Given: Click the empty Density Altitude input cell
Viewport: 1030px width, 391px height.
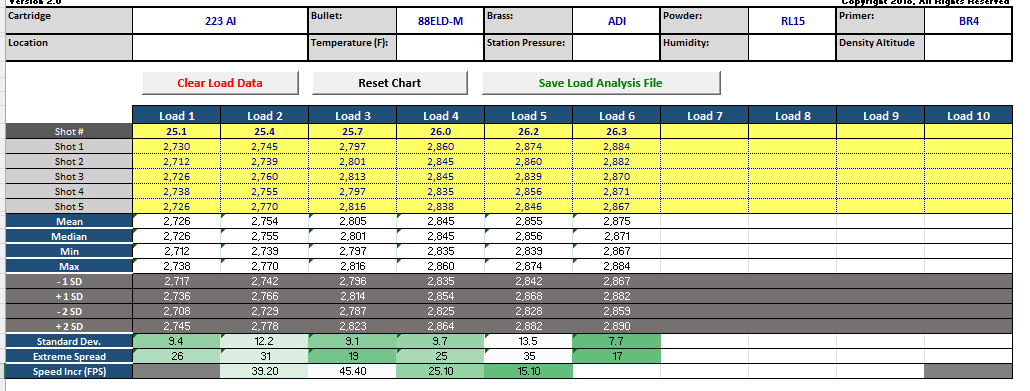Looking at the screenshot, I should point(968,47).
